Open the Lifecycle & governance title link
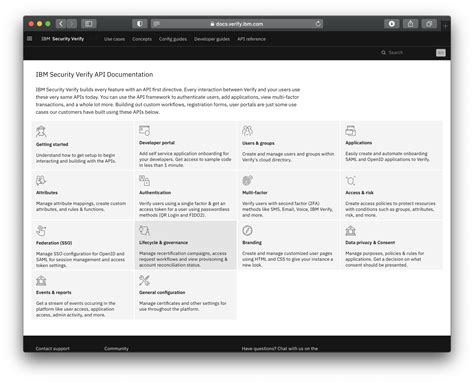The height and width of the screenshot is (383, 474). coord(163,242)
